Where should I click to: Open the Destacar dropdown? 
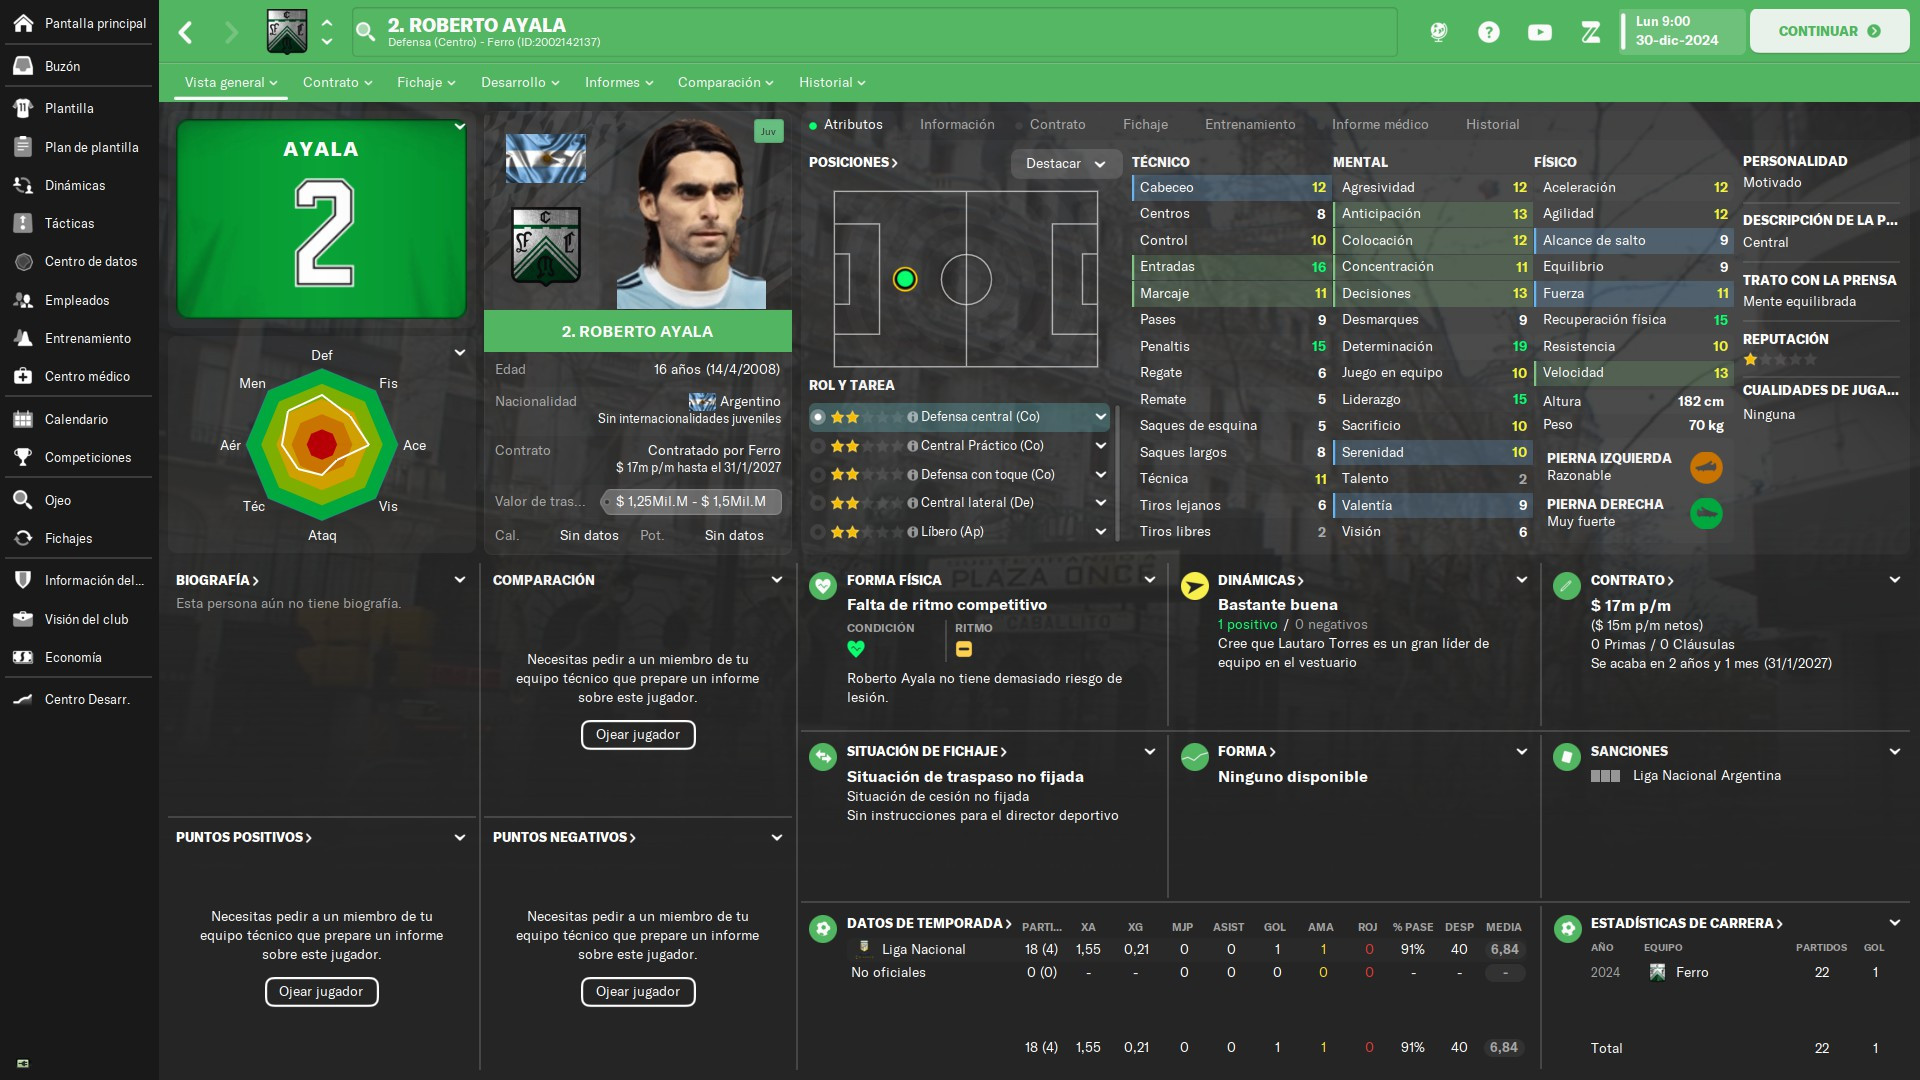[1065, 164]
